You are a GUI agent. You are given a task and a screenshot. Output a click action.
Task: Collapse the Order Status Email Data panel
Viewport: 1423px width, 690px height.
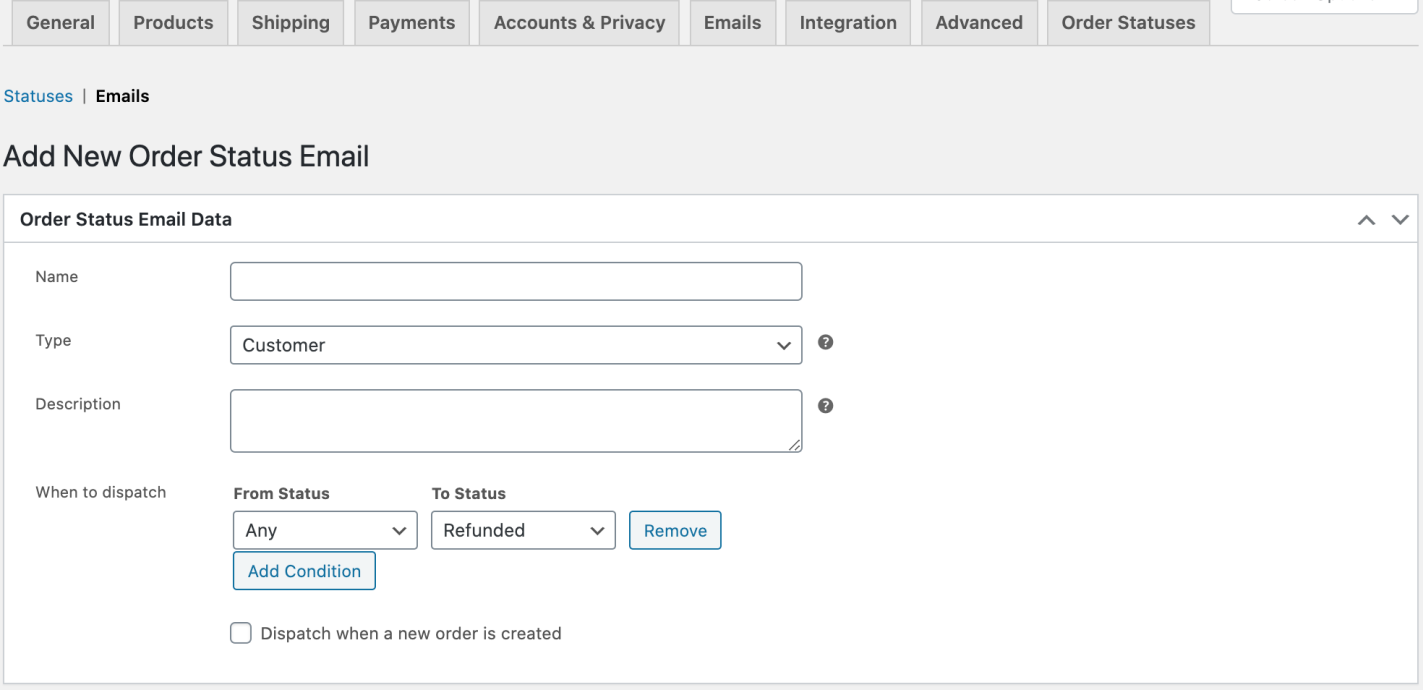tap(1366, 218)
